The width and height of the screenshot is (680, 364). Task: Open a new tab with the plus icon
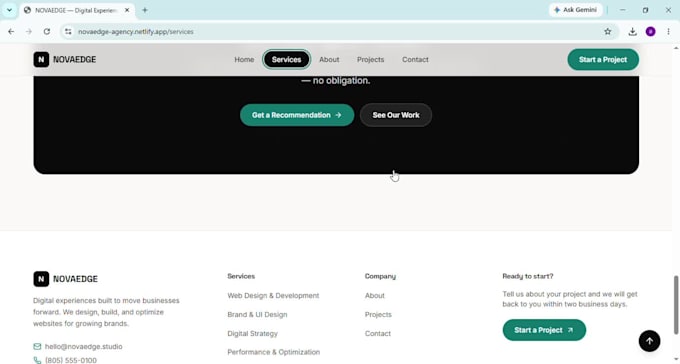145,10
